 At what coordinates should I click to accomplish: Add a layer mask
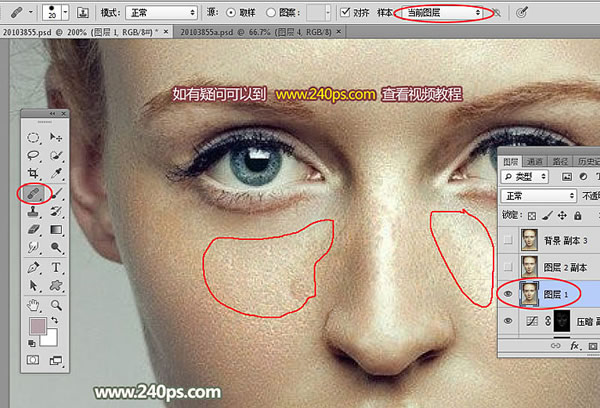(x=593, y=346)
